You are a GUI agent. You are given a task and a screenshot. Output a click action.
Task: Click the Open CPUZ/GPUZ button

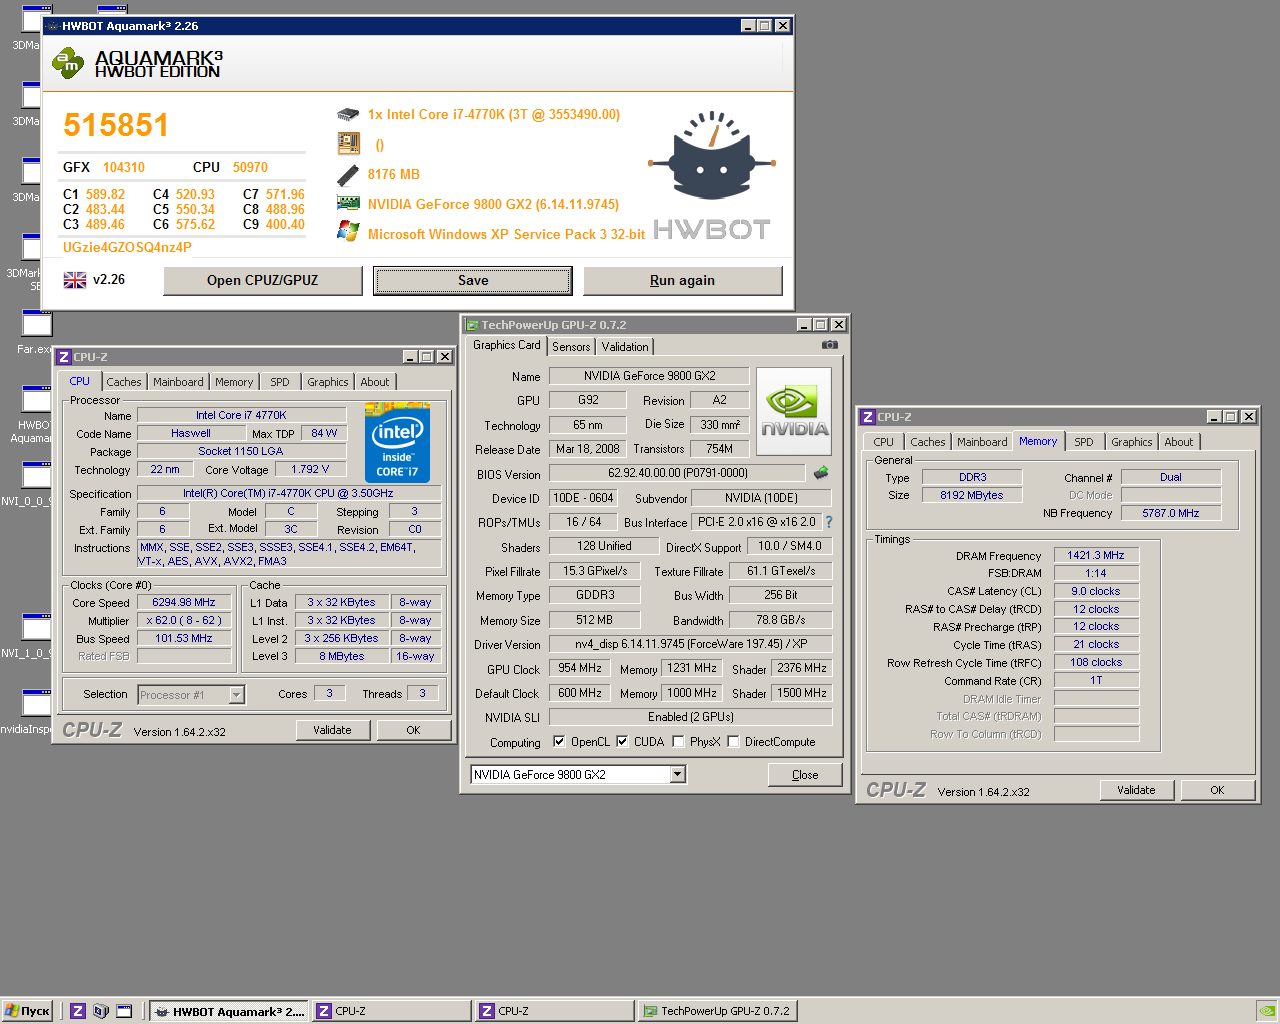[x=263, y=280]
